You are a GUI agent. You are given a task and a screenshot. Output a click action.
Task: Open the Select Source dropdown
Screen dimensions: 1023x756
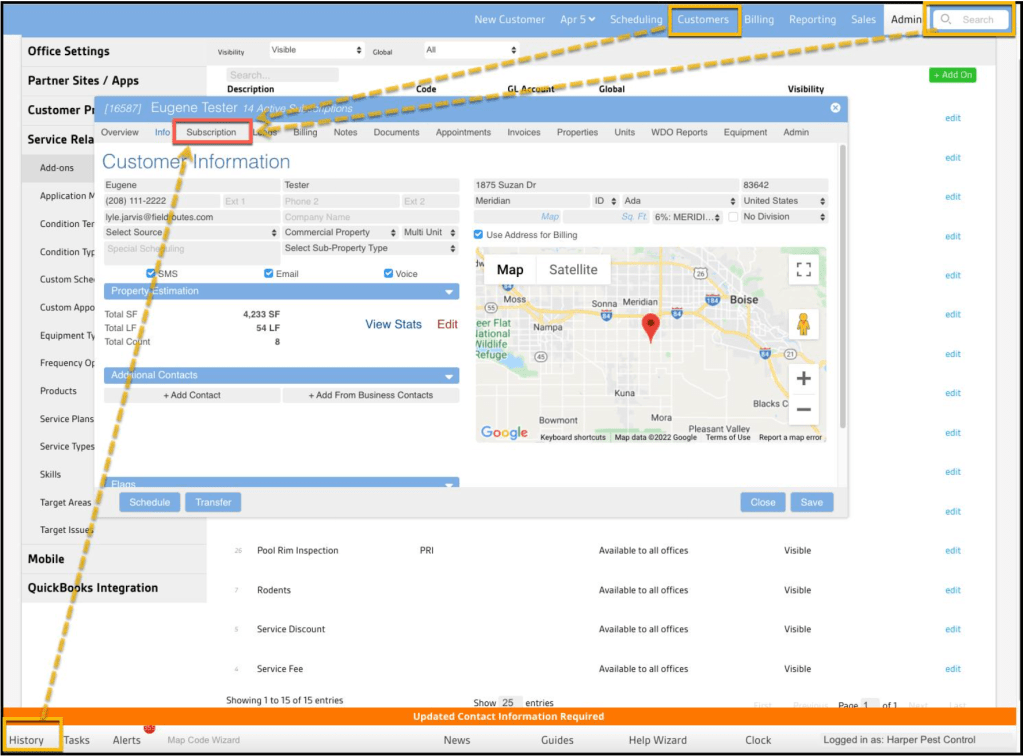pyautogui.click(x=191, y=232)
